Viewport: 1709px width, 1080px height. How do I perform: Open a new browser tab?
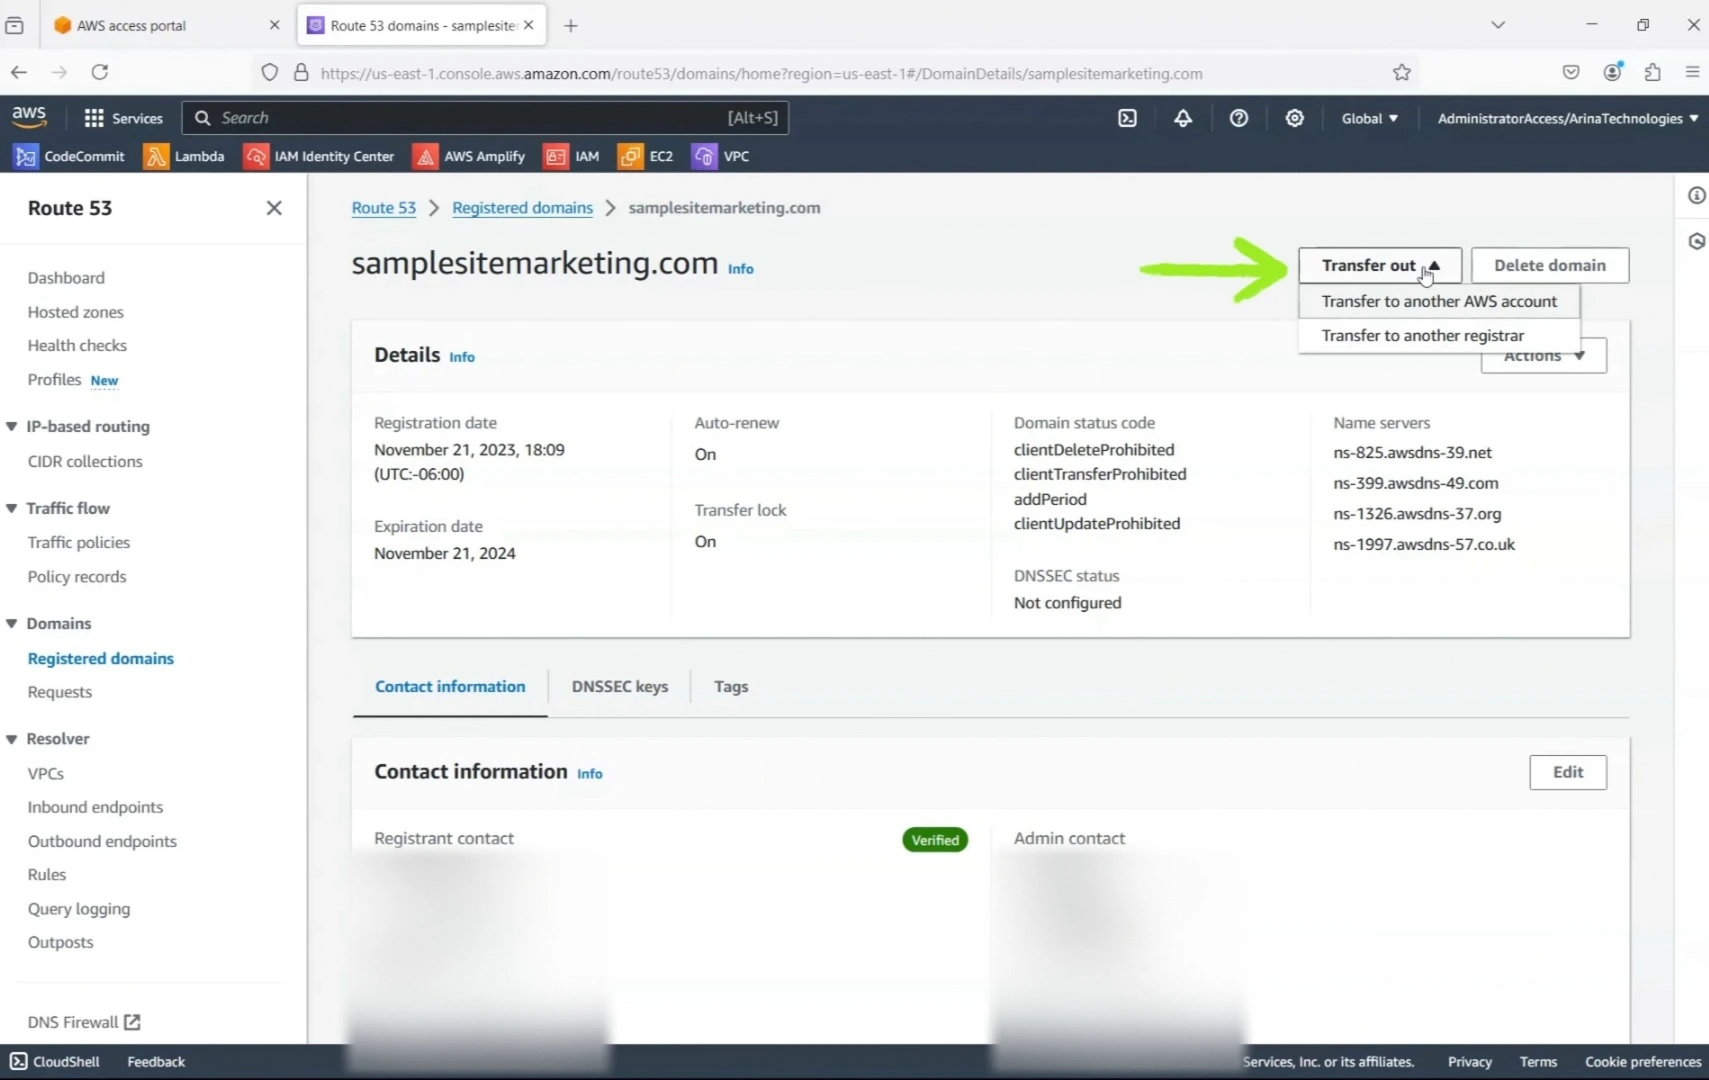(x=571, y=26)
